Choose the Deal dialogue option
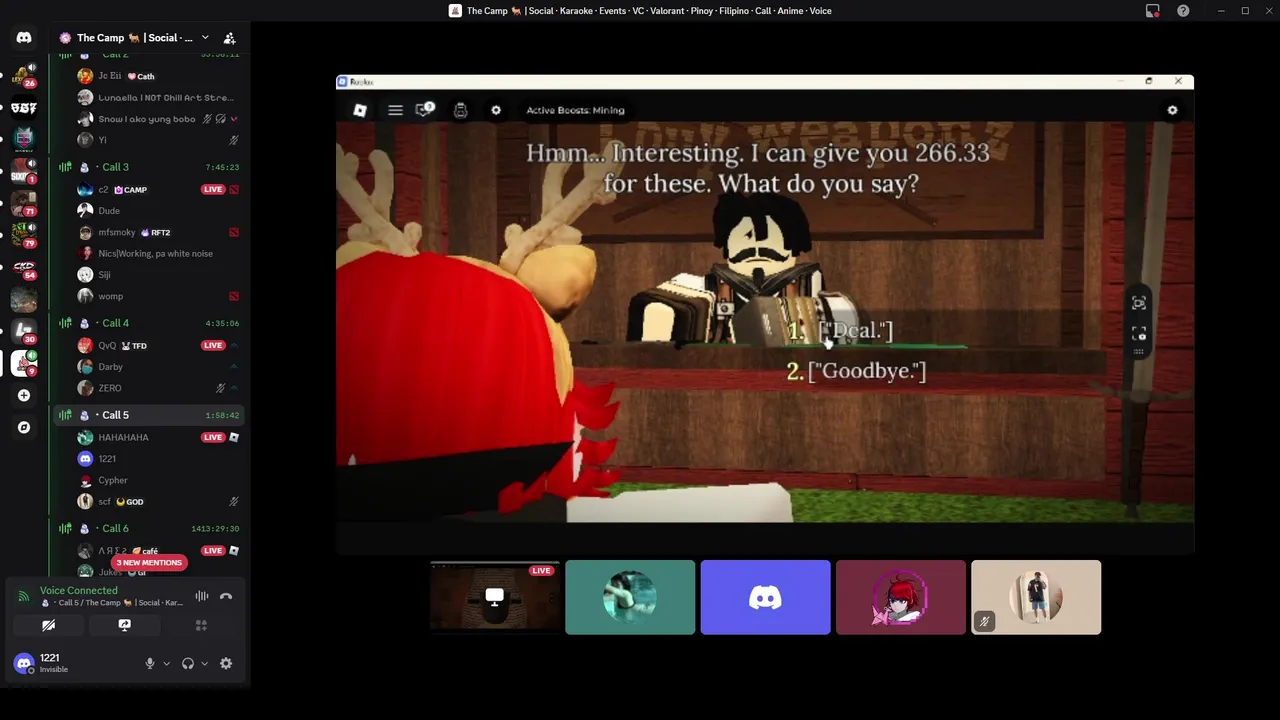 855,331
